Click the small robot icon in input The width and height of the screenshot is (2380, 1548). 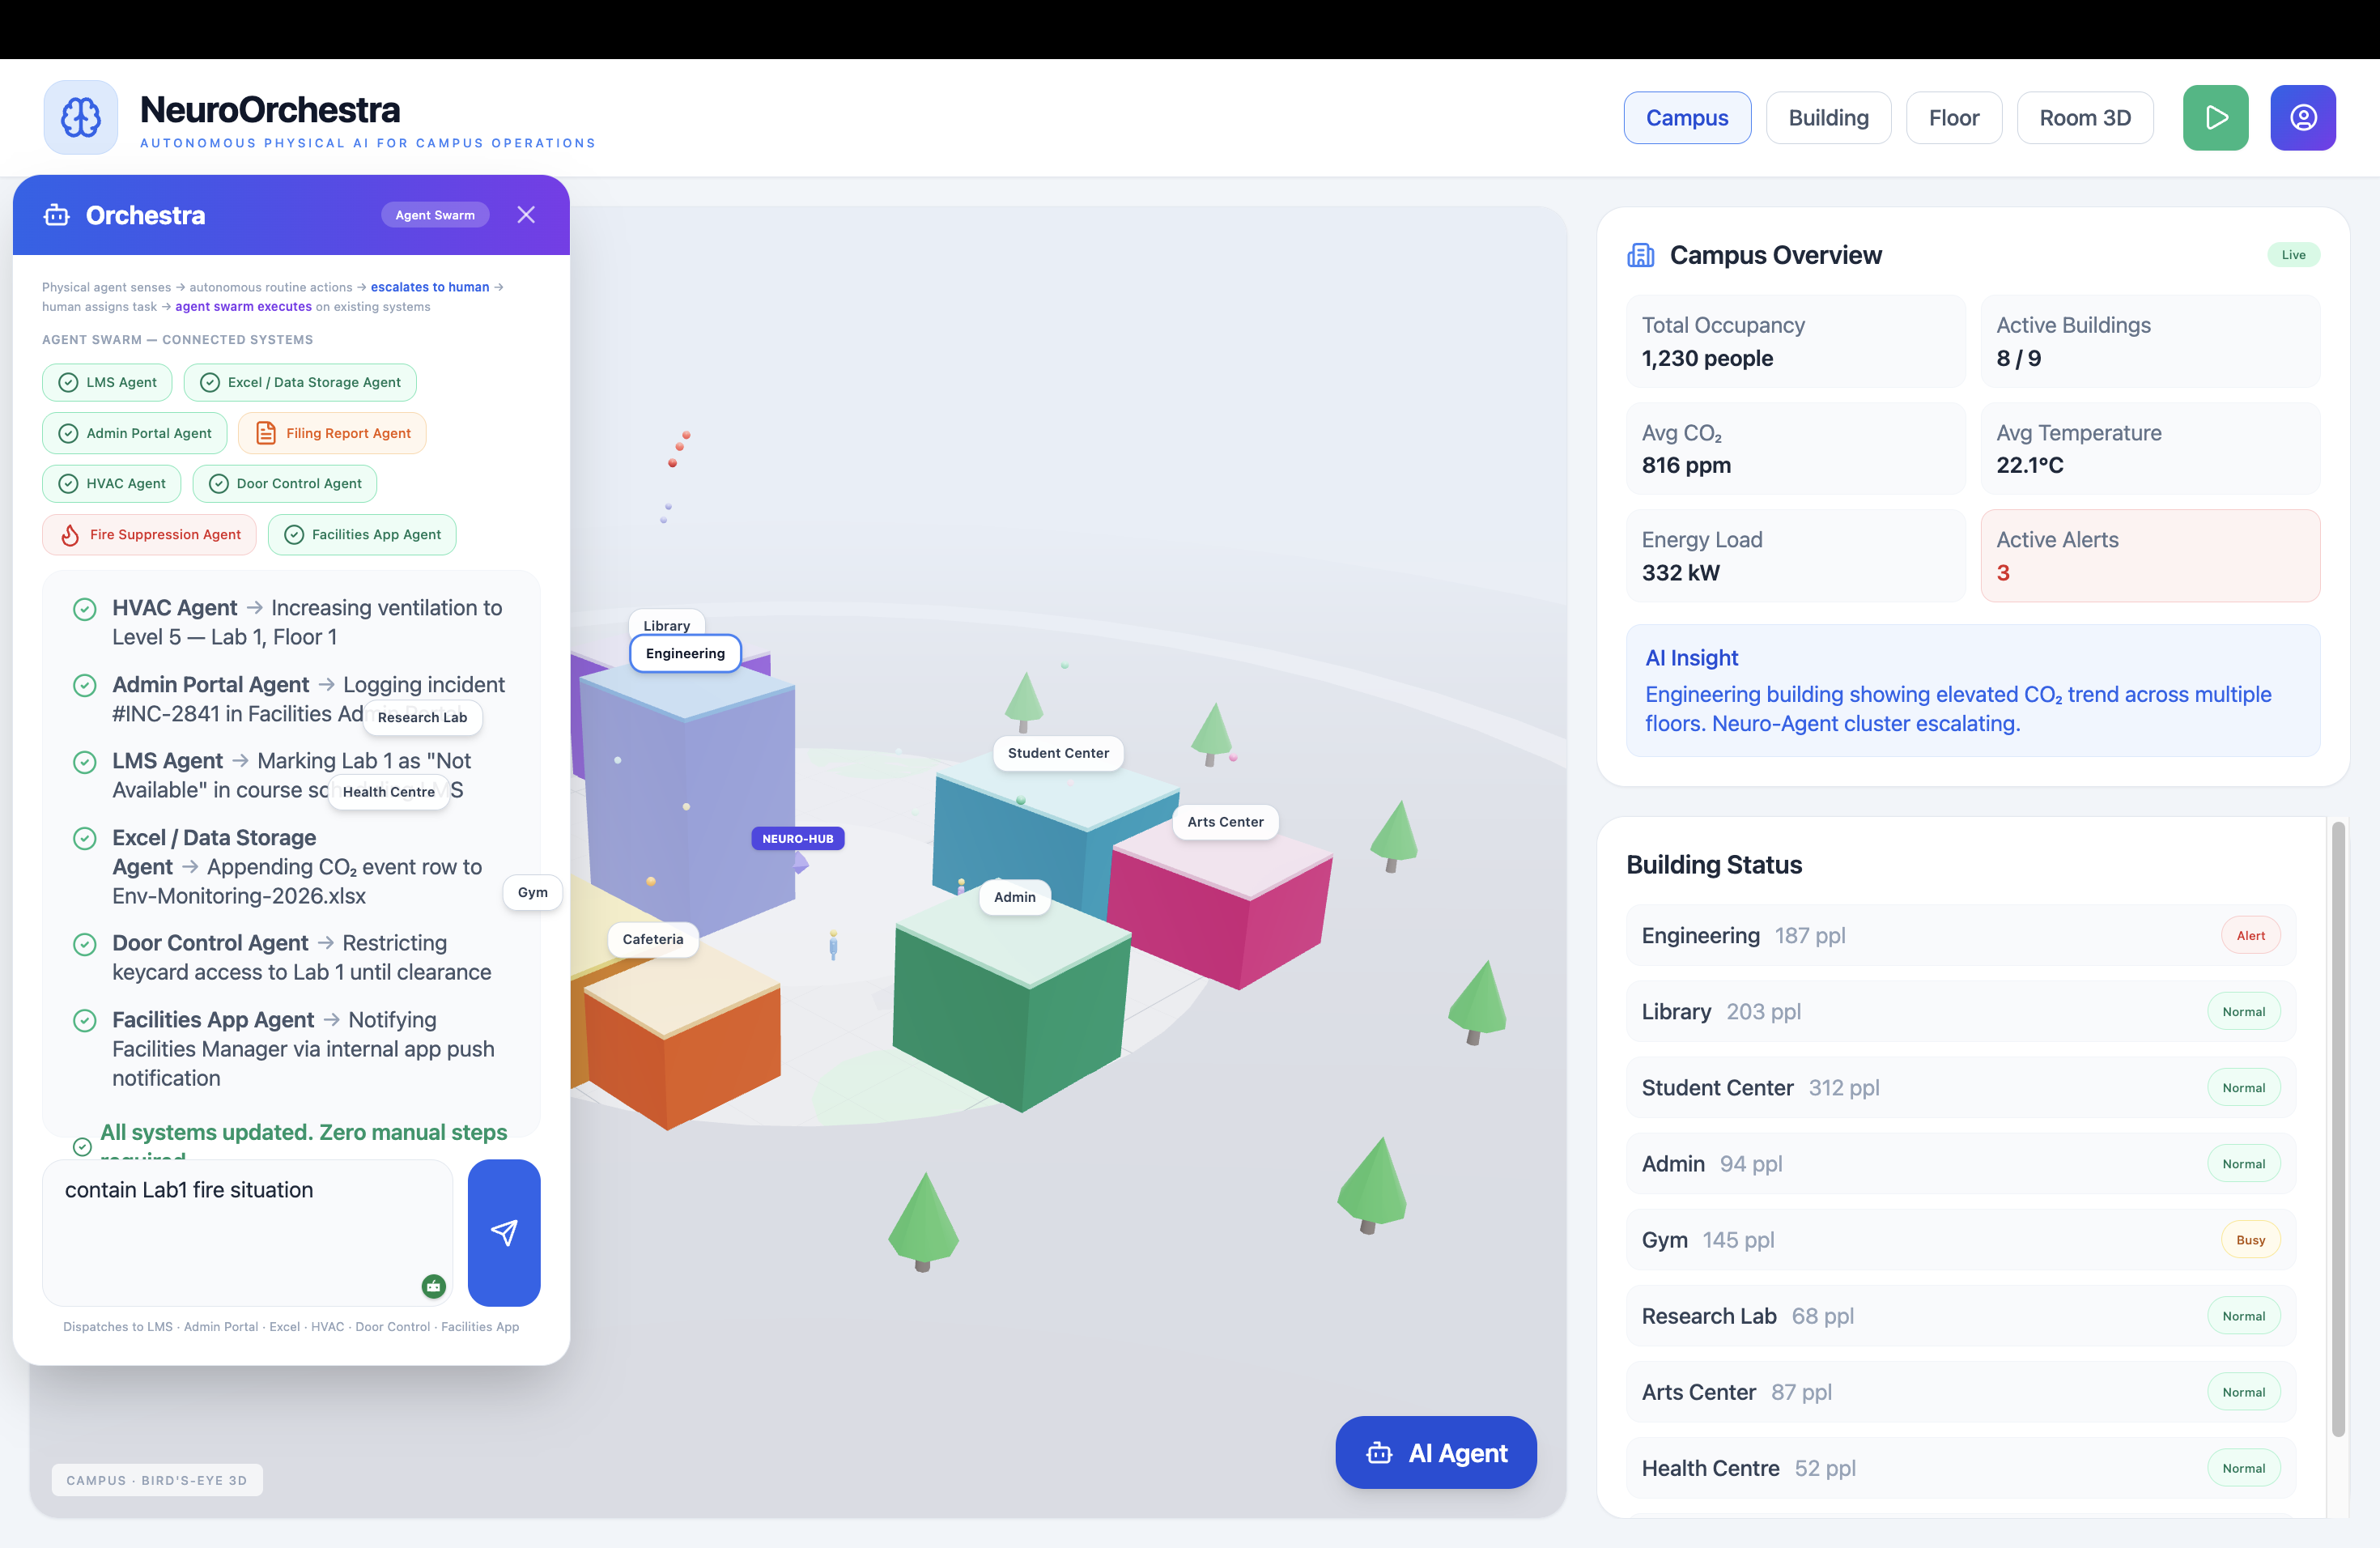[x=433, y=1286]
